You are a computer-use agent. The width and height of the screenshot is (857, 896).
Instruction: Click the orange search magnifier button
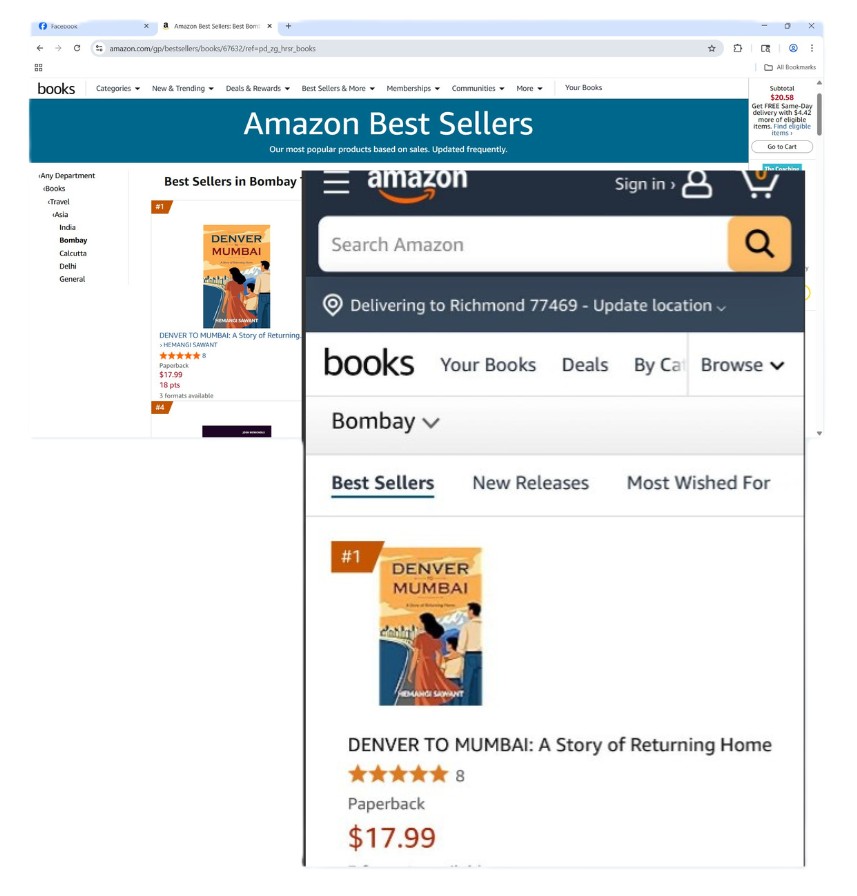pos(759,244)
